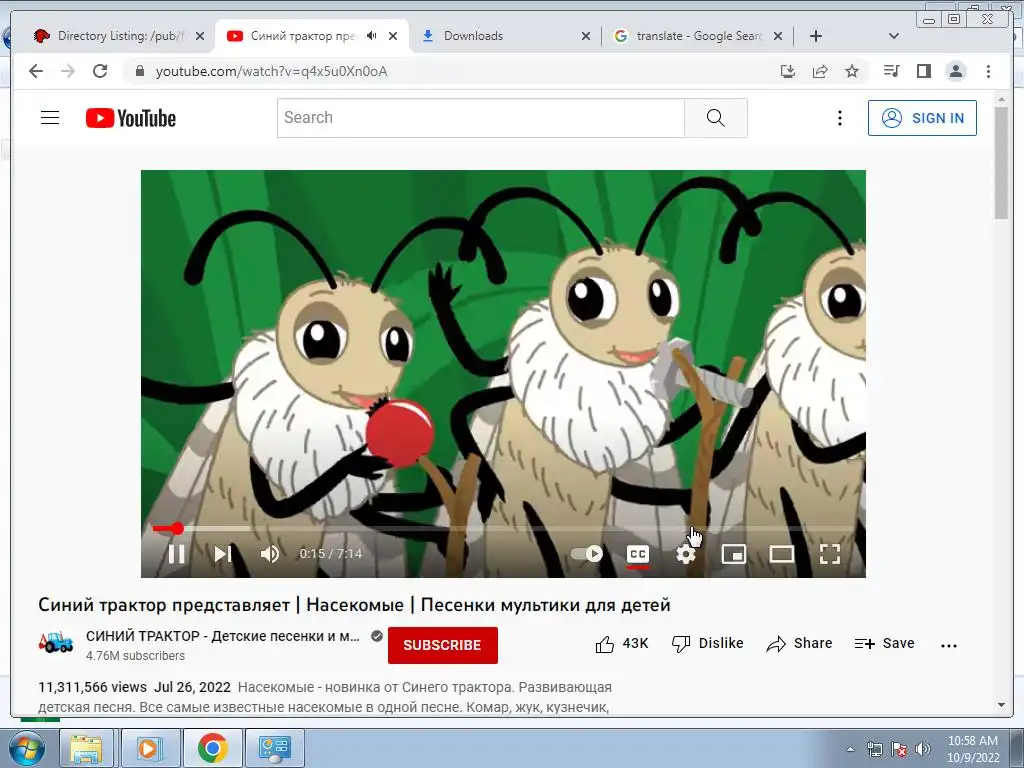
Task: Toggle closed captions CC button
Action: (x=637, y=554)
